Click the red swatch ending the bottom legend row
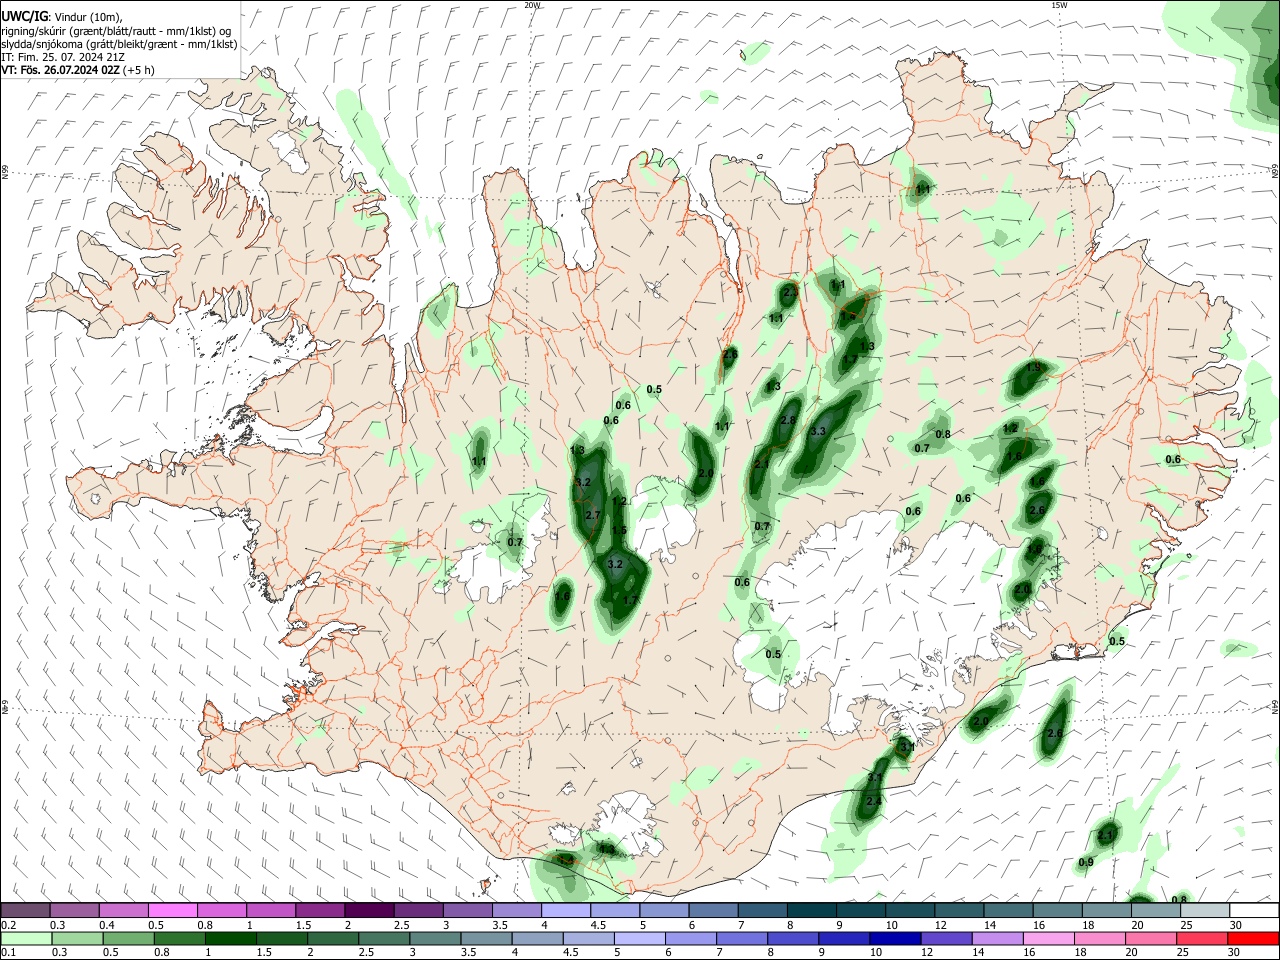The image size is (1280, 960). (x=1254, y=939)
